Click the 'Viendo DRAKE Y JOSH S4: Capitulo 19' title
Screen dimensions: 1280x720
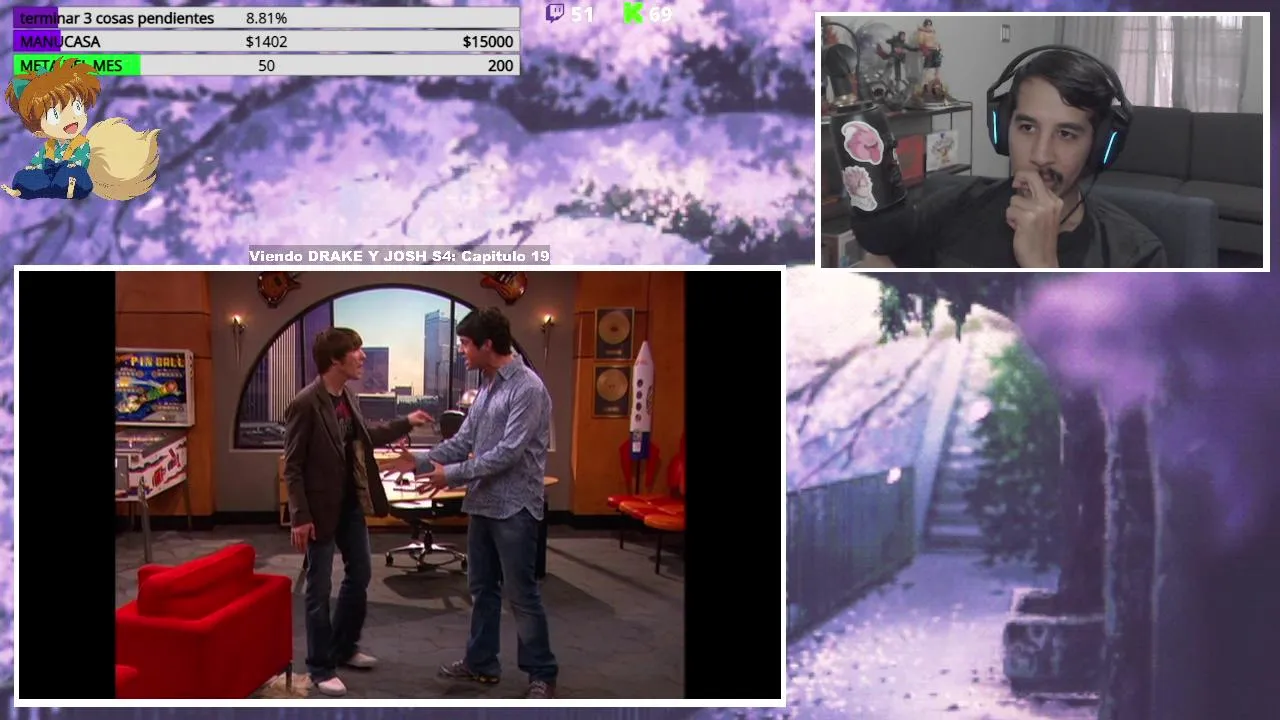click(399, 256)
